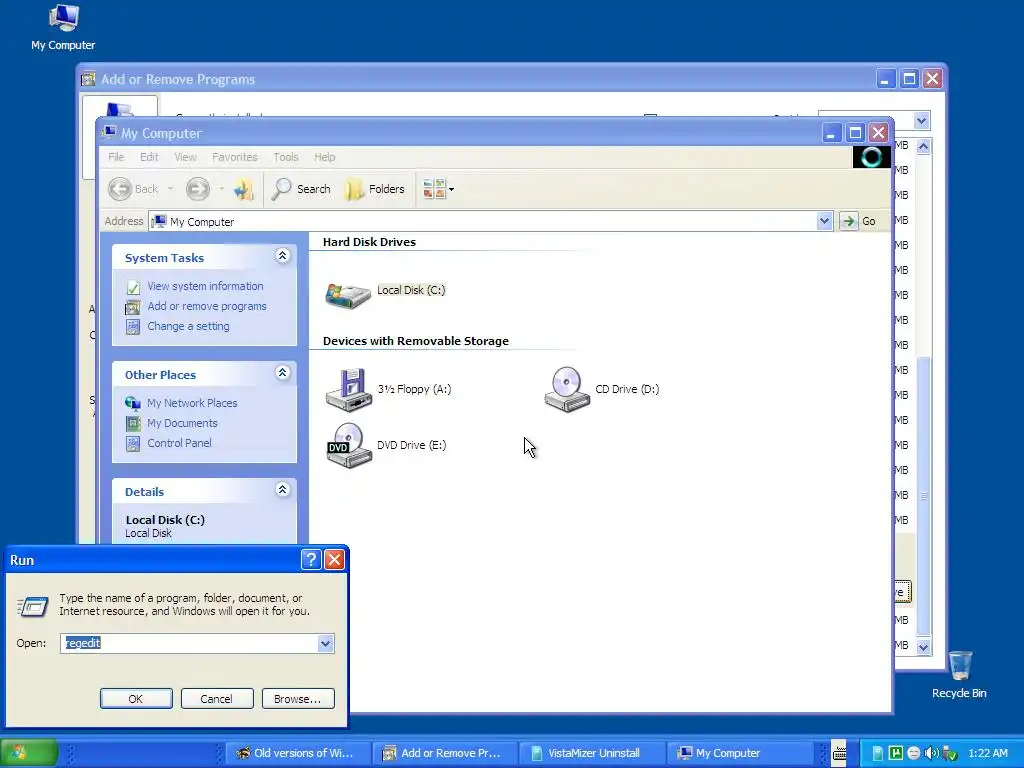This screenshot has height=768, width=1024.
Task: Expand the Run Open history dropdown
Action: coord(326,643)
